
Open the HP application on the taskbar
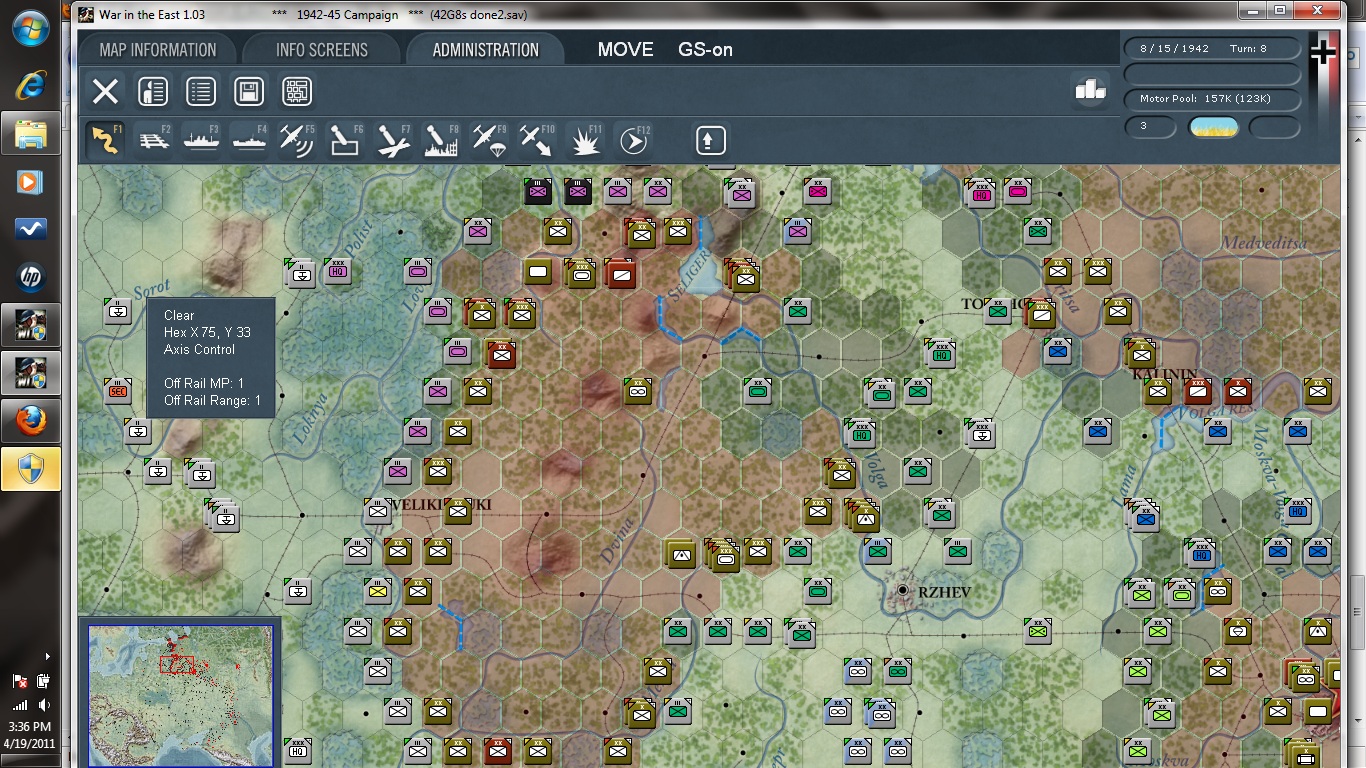[30, 278]
